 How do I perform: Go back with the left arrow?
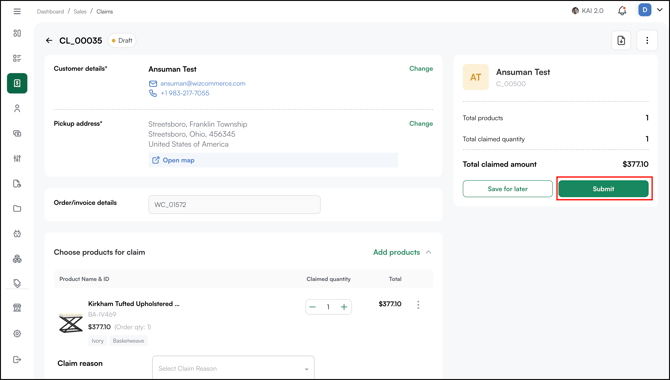(x=49, y=41)
